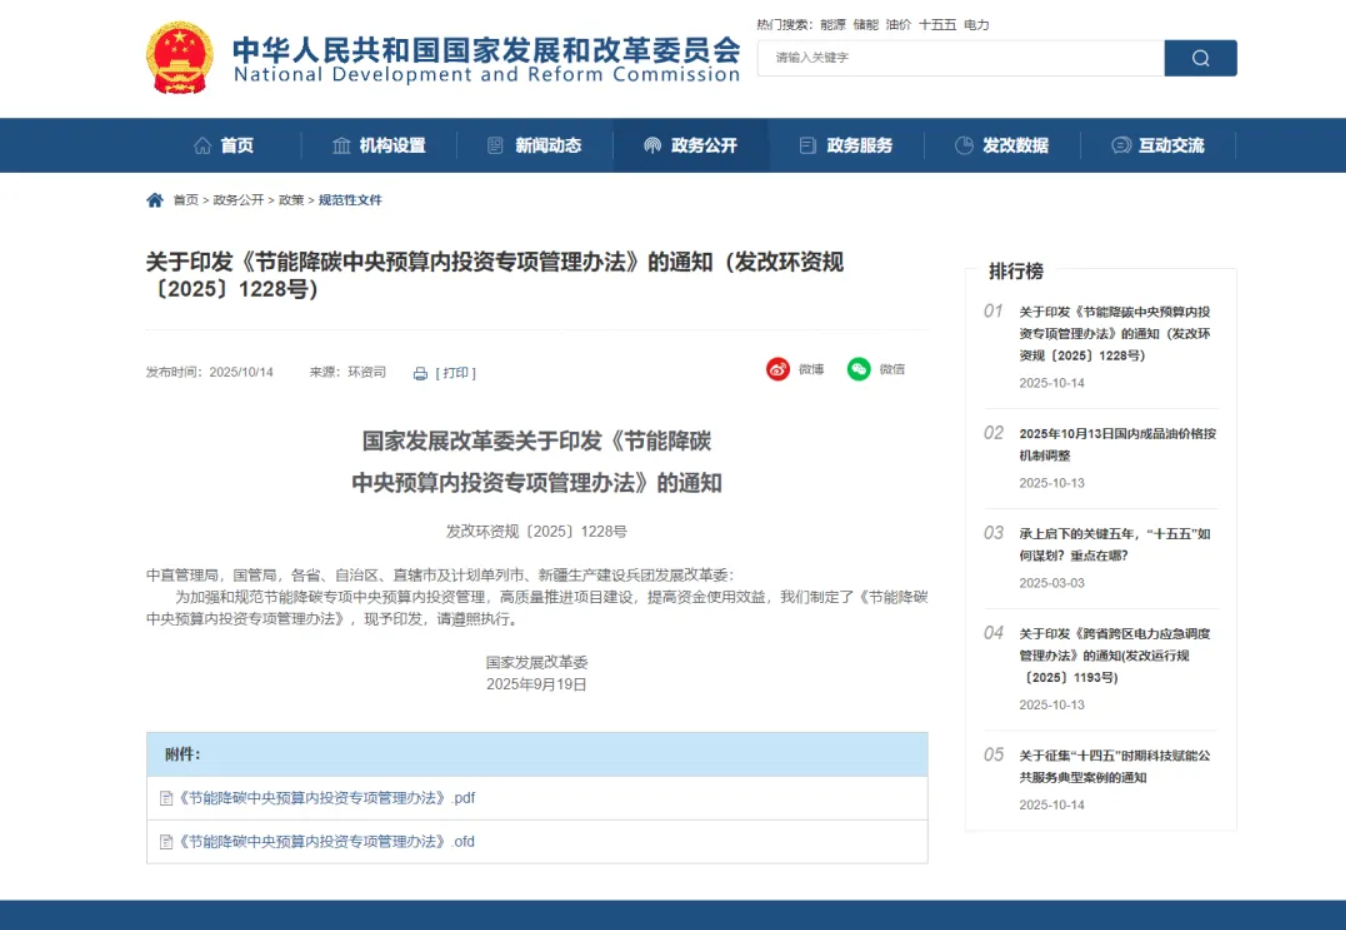Go to 新闻动态 in navigation bar
The image size is (1346, 930).
[535, 146]
